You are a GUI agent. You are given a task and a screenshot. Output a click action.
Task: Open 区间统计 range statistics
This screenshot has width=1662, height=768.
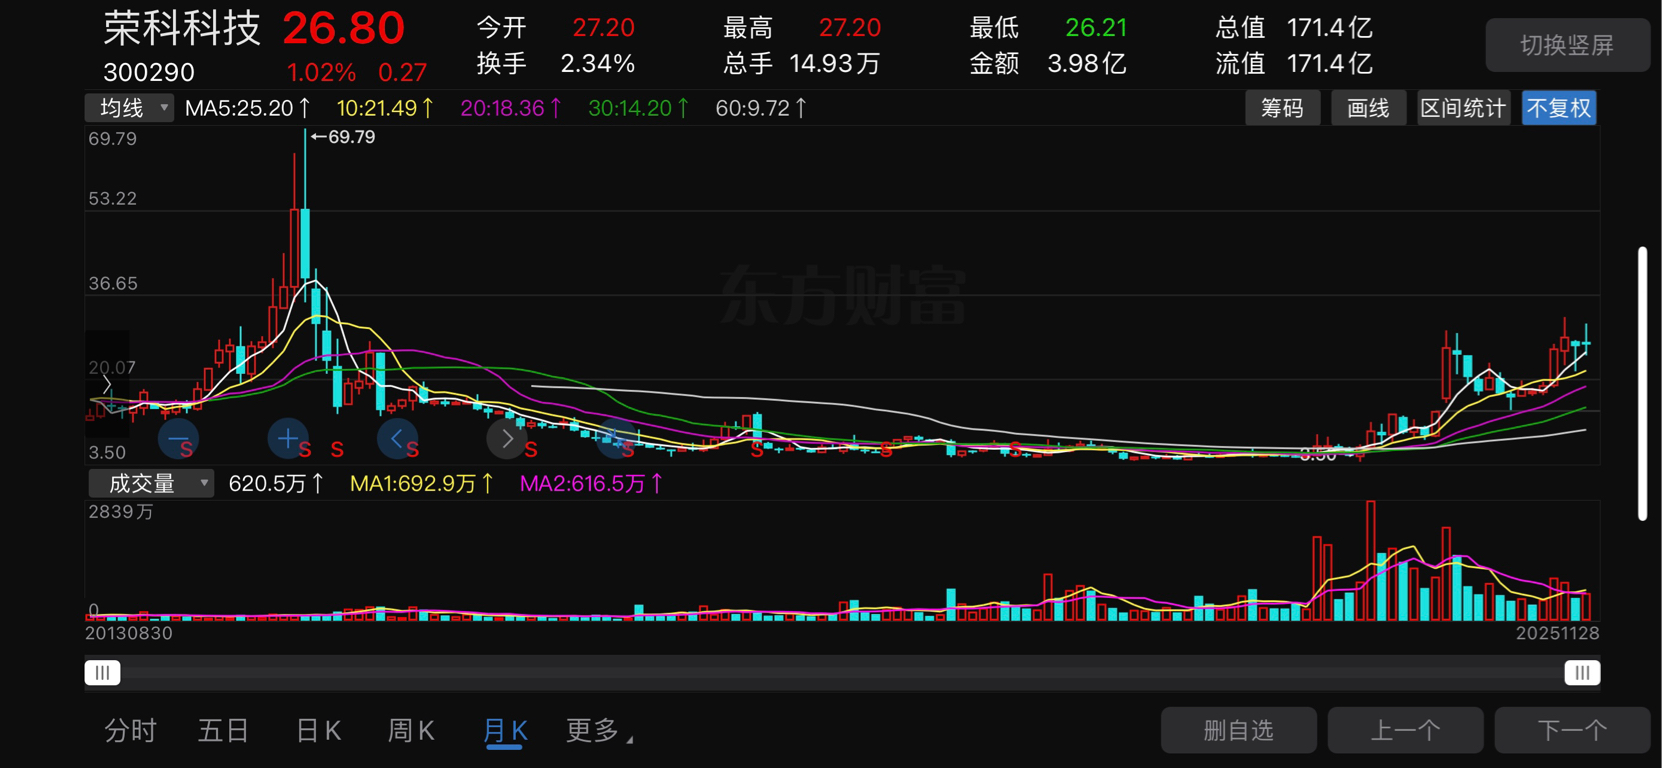(x=1463, y=108)
